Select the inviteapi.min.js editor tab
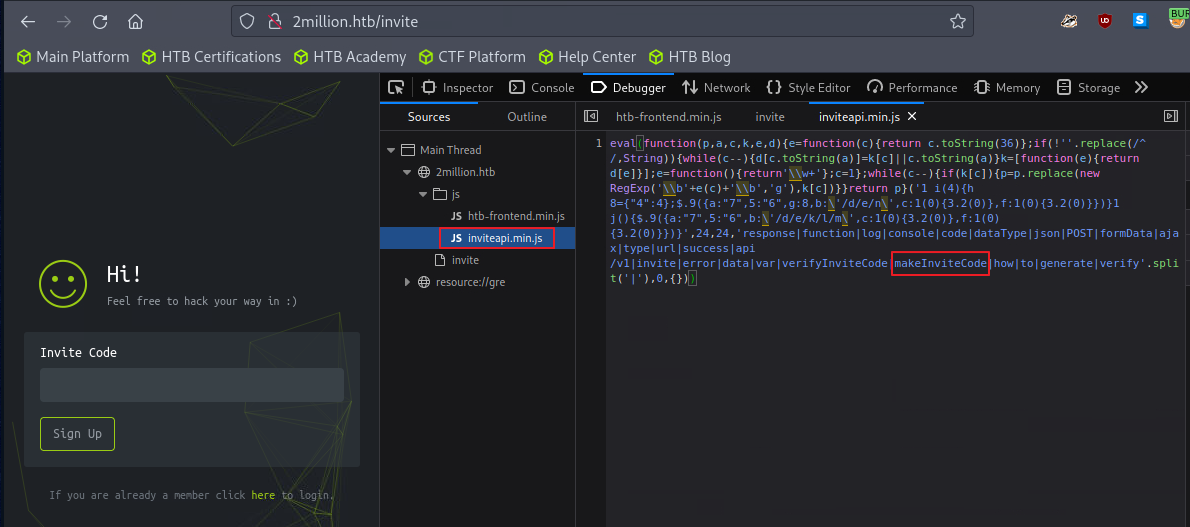Image resolution: width=1190 pixels, height=527 pixels. coord(858,117)
